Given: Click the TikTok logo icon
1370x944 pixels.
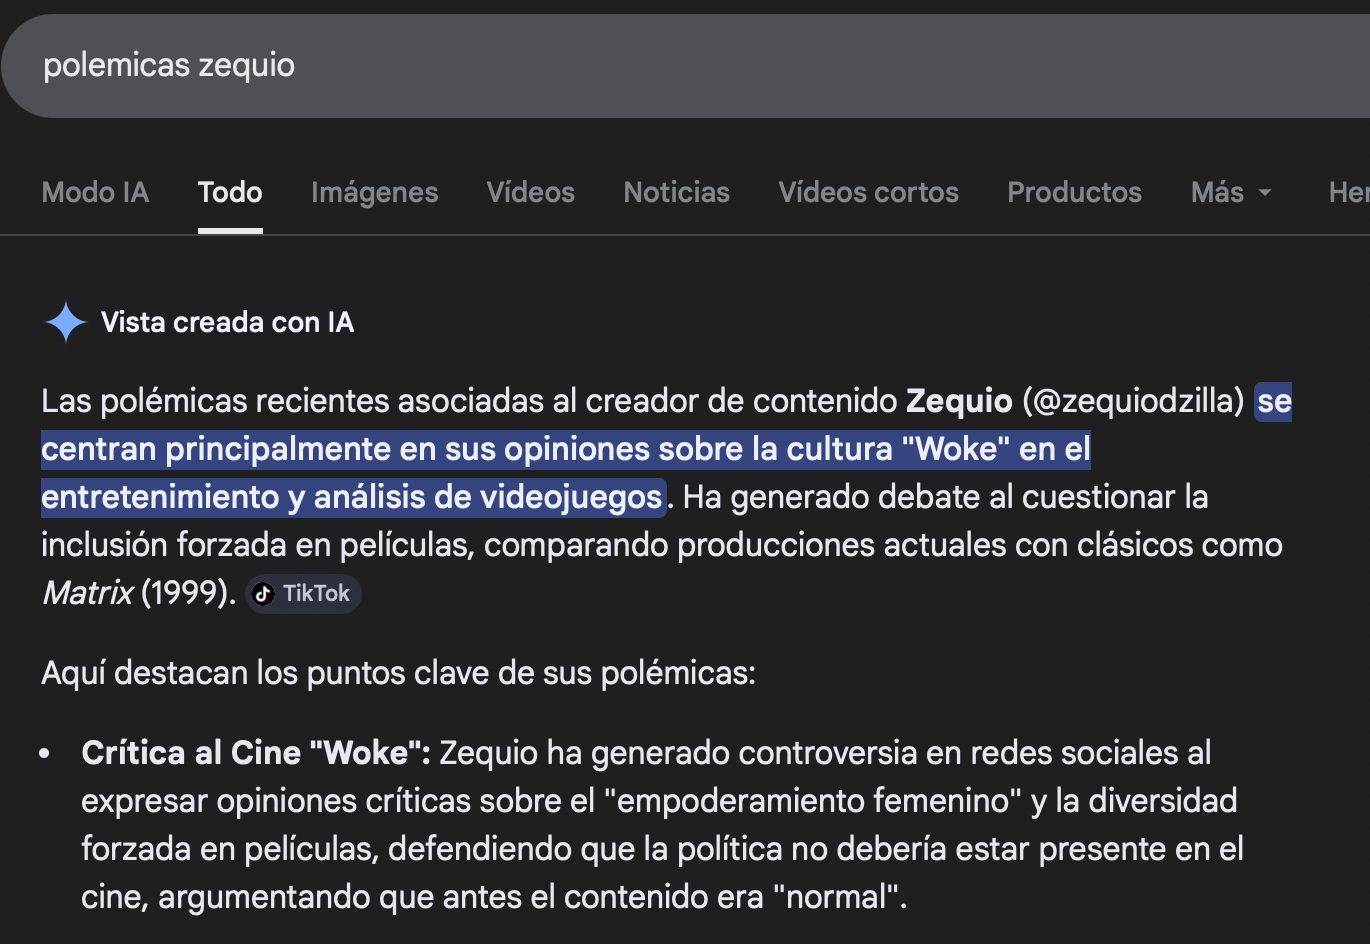Looking at the screenshot, I should [263, 594].
